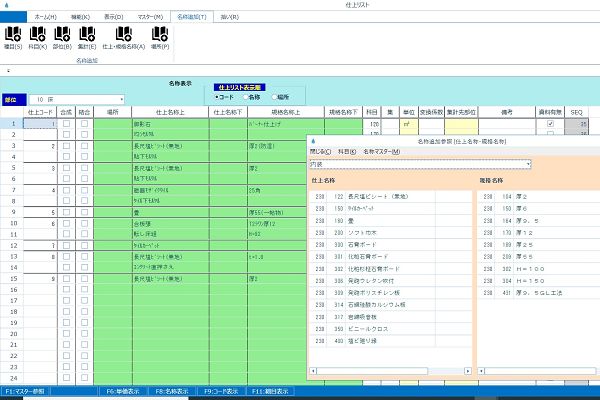Screen dimensions: 600x400
Task: Select 石膏ボード in the 仕上名称 list
Action: click(390, 245)
